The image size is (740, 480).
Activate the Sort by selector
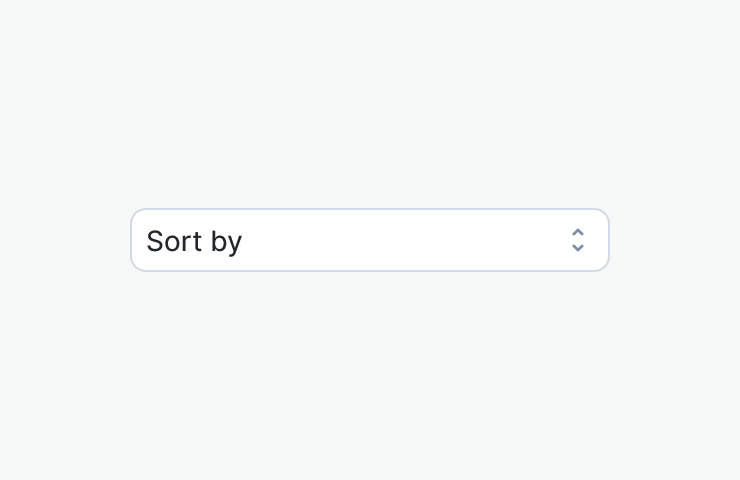[369, 240]
